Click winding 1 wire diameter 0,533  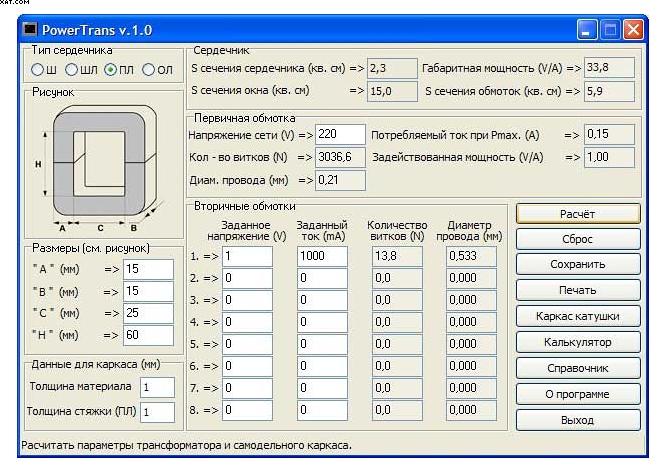471,256
